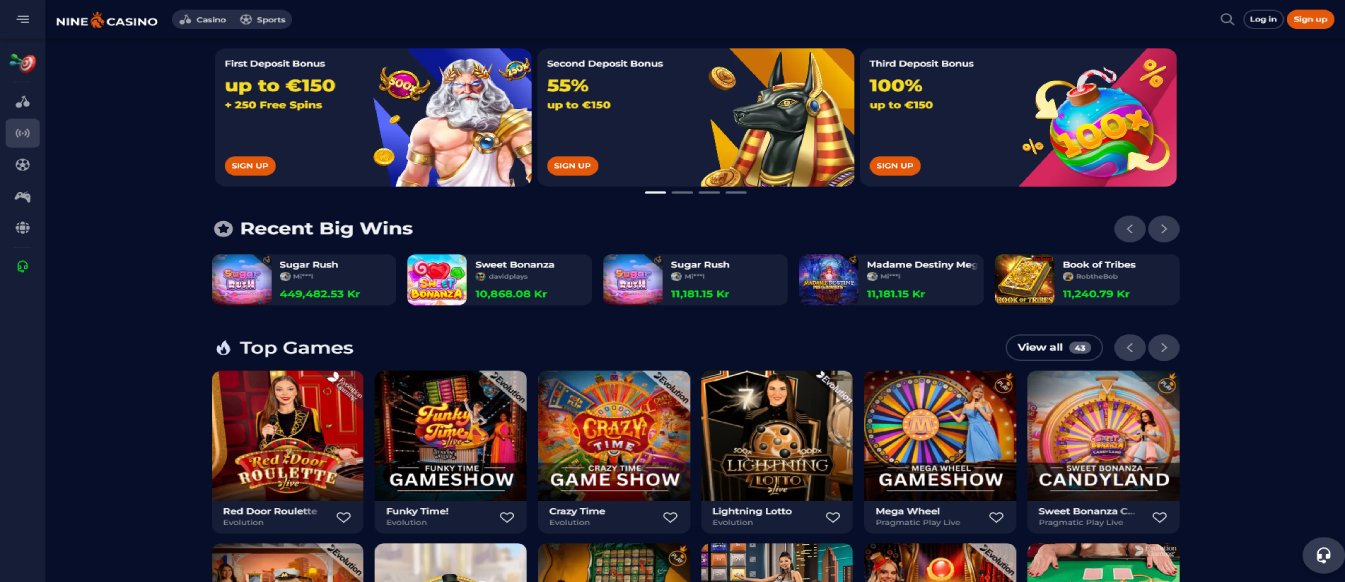Select the second banner carousel indicator
The width and height of the screenshot is (1345, 582).
click(682, 192)
